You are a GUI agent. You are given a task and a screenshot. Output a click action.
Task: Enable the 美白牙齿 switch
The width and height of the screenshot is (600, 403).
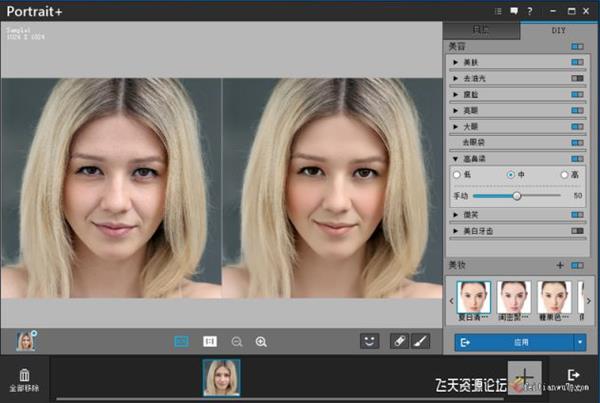coord(577,231)
